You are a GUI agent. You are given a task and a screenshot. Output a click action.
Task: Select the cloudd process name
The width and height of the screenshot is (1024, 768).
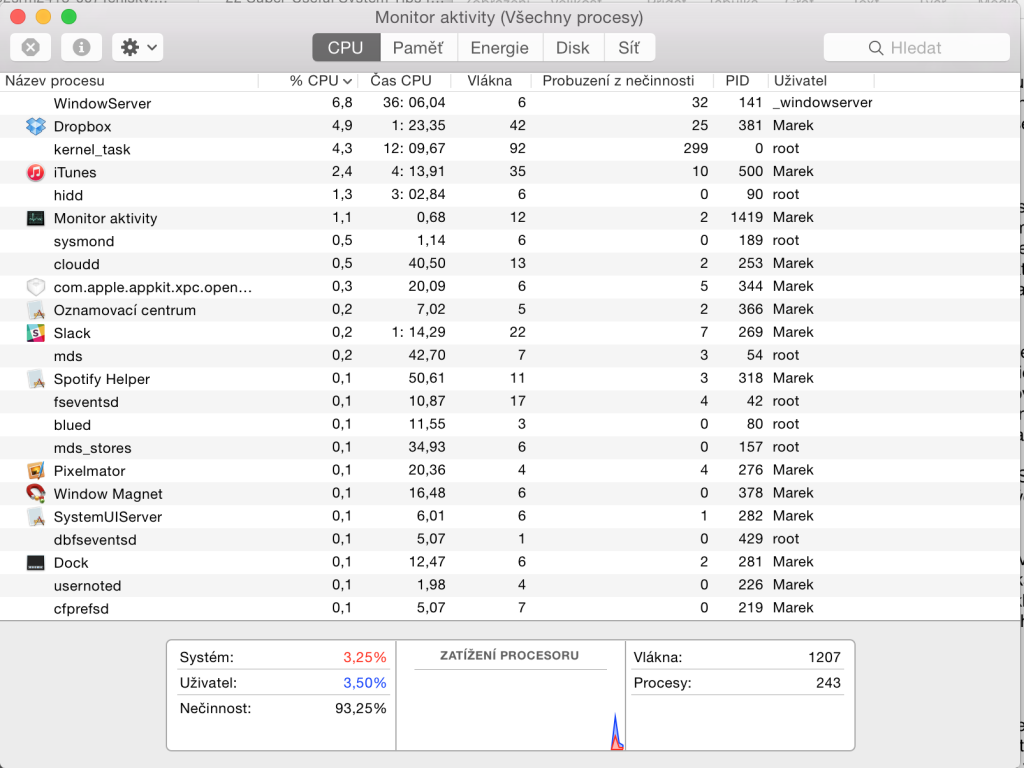(x=76, y=264)
